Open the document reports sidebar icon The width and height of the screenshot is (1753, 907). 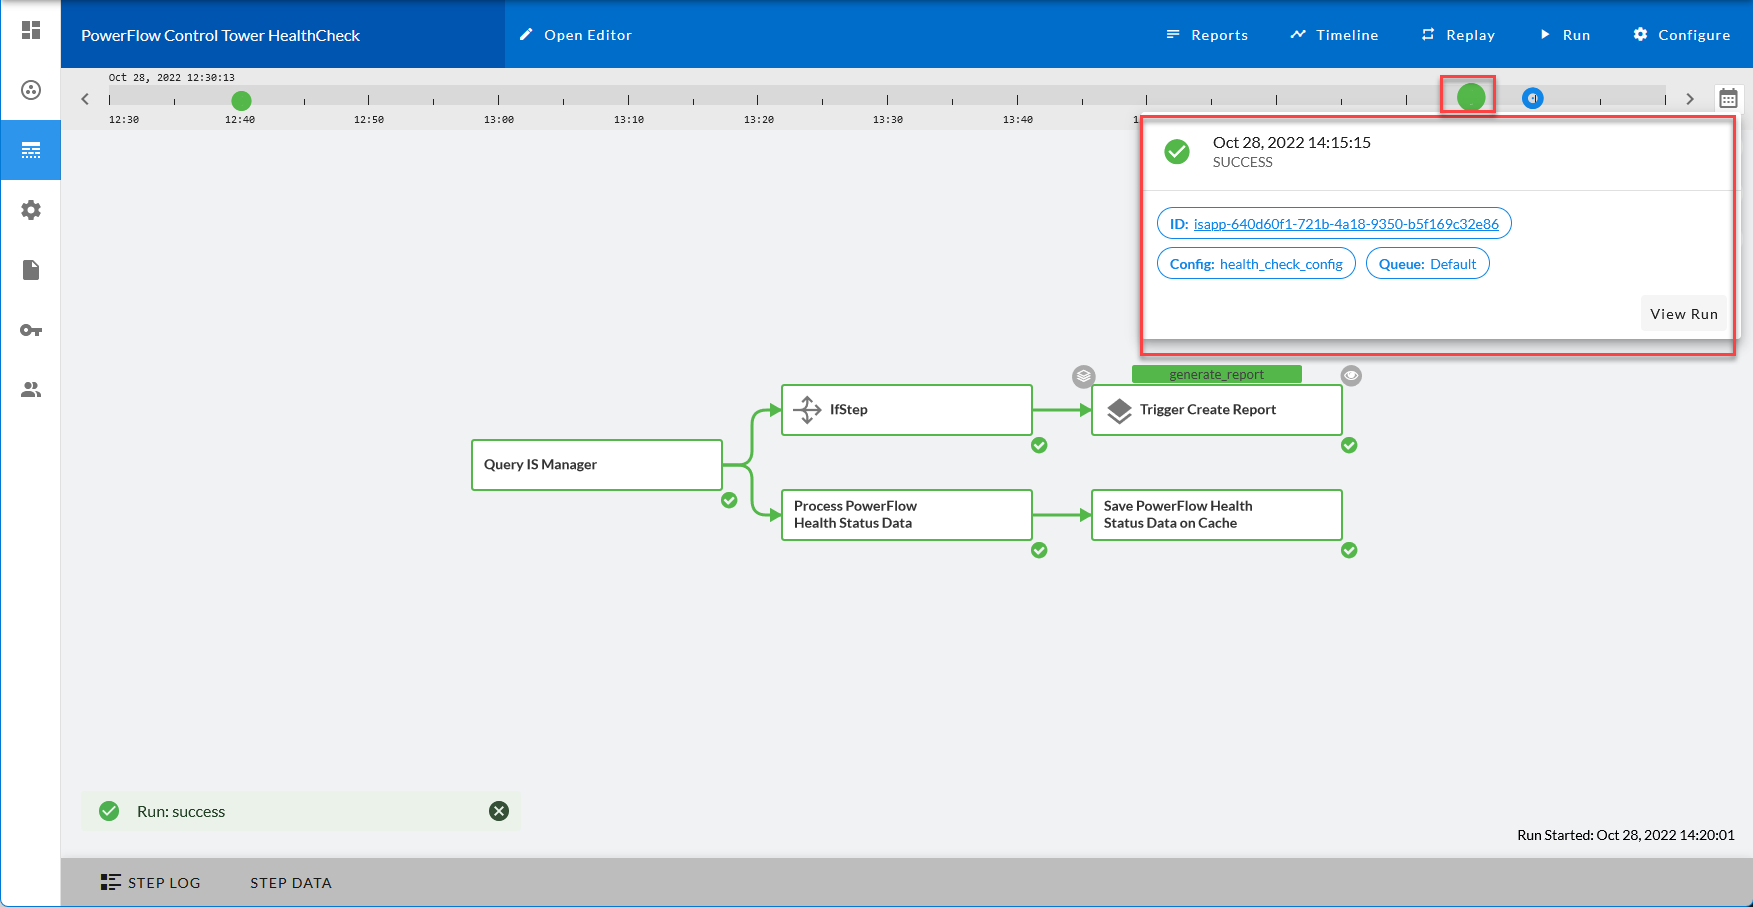coord(31,270)
